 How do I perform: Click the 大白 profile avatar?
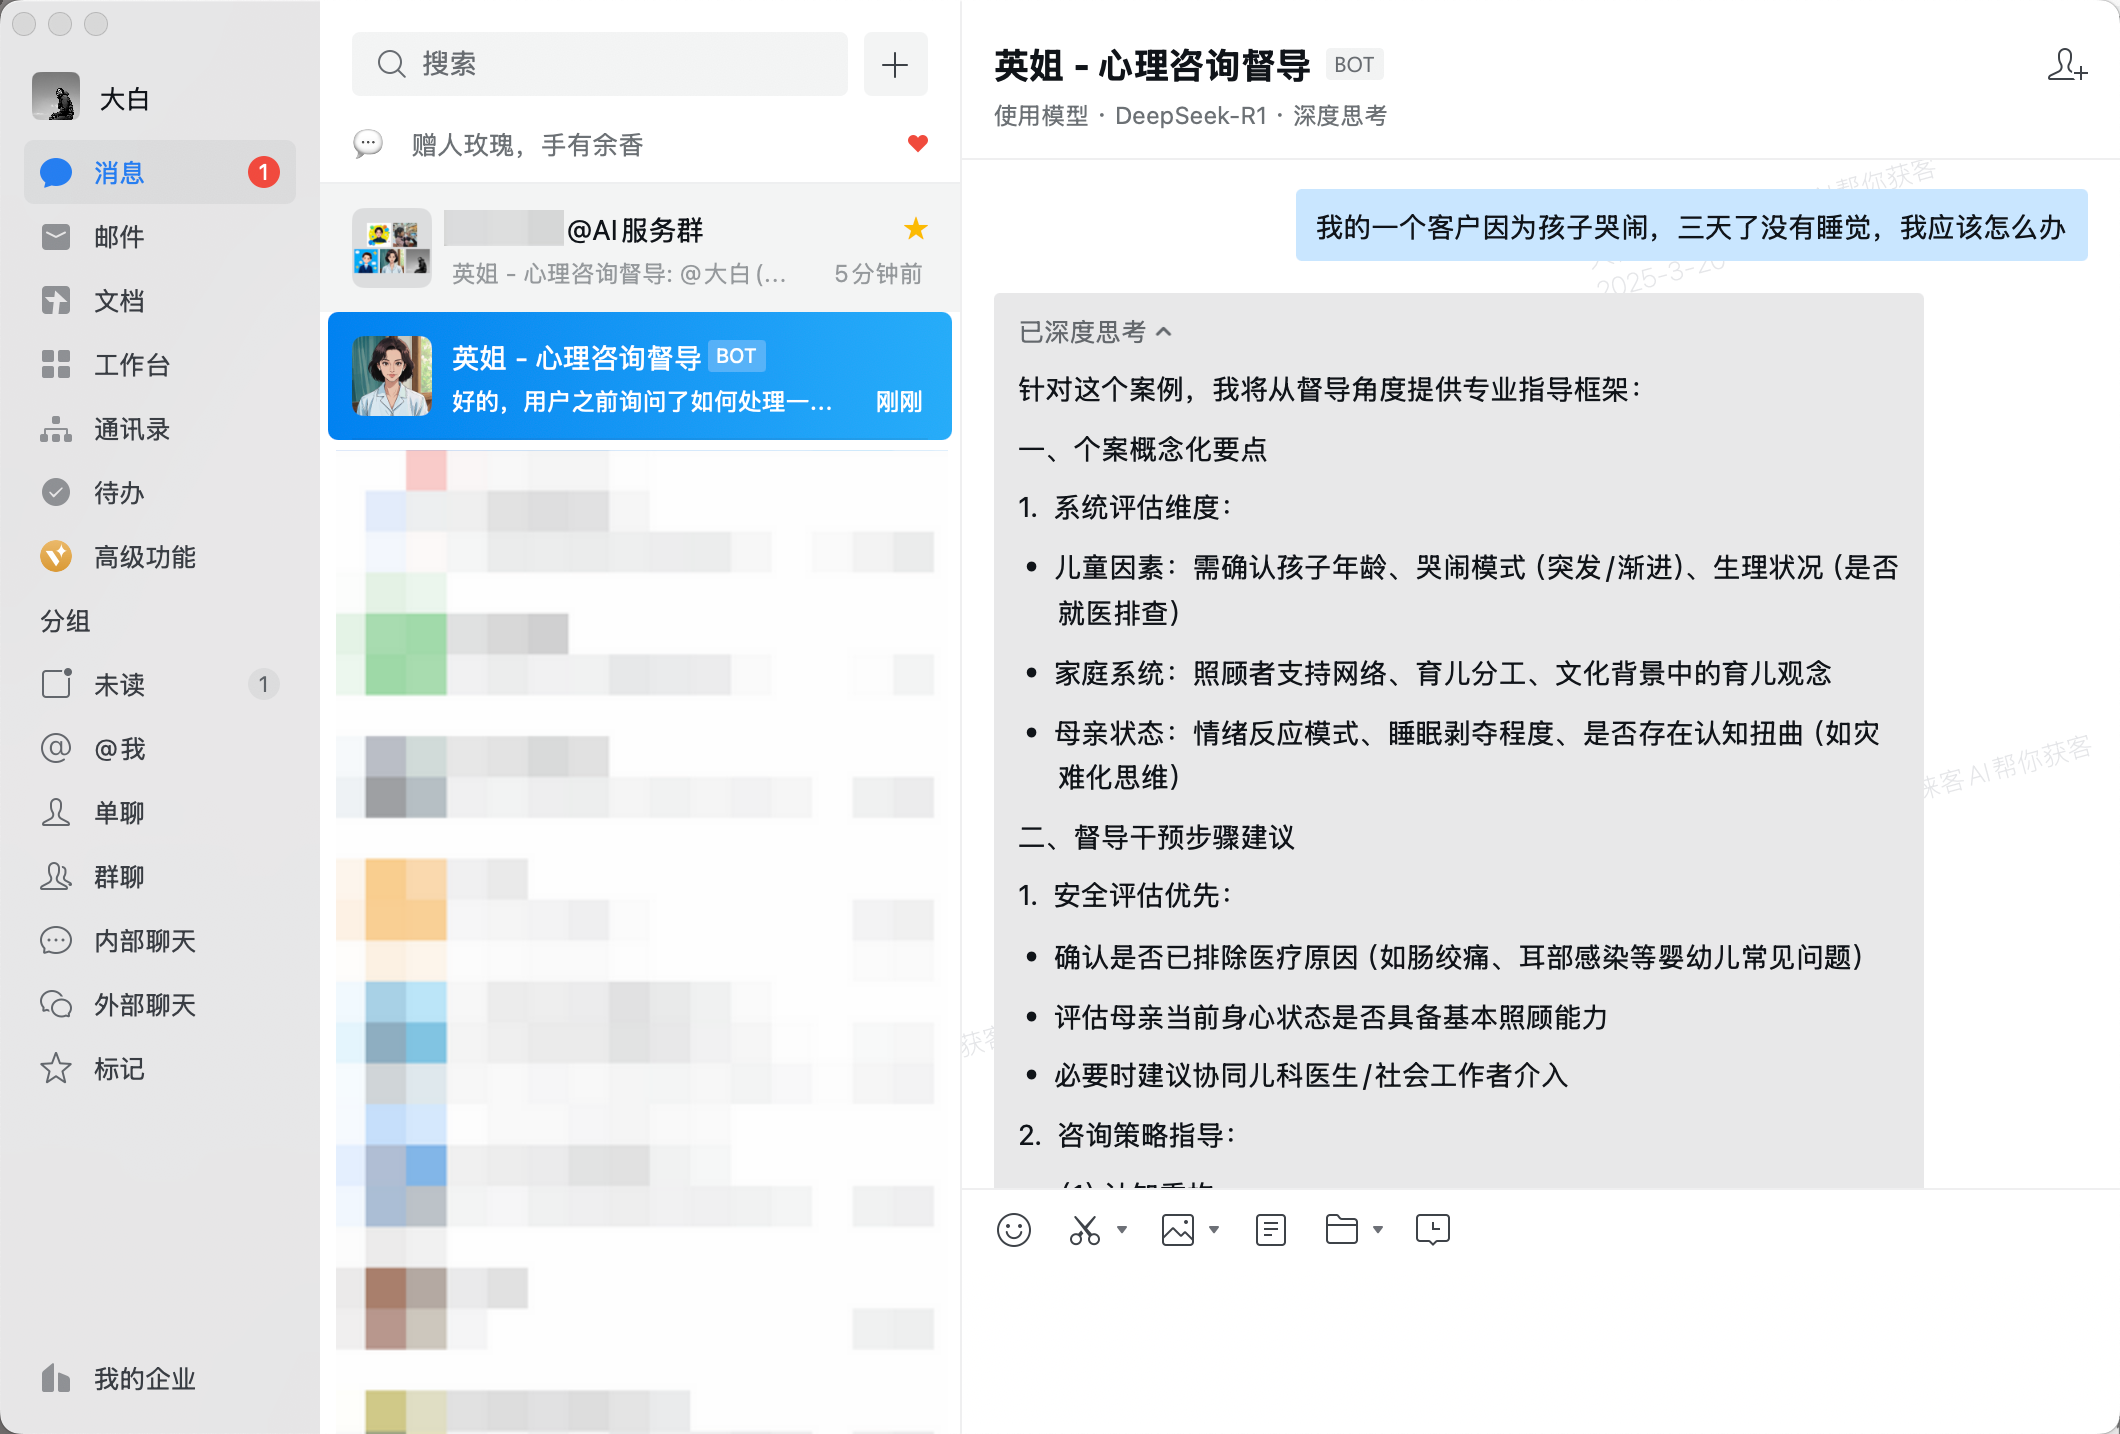point(56,97)
